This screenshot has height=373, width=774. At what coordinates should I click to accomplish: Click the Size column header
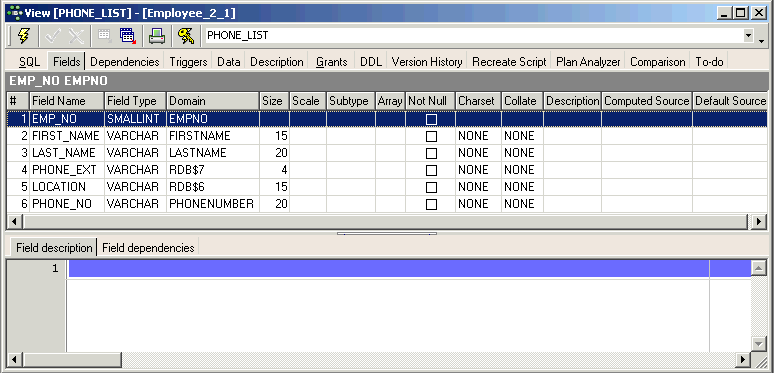pos(274,101)
